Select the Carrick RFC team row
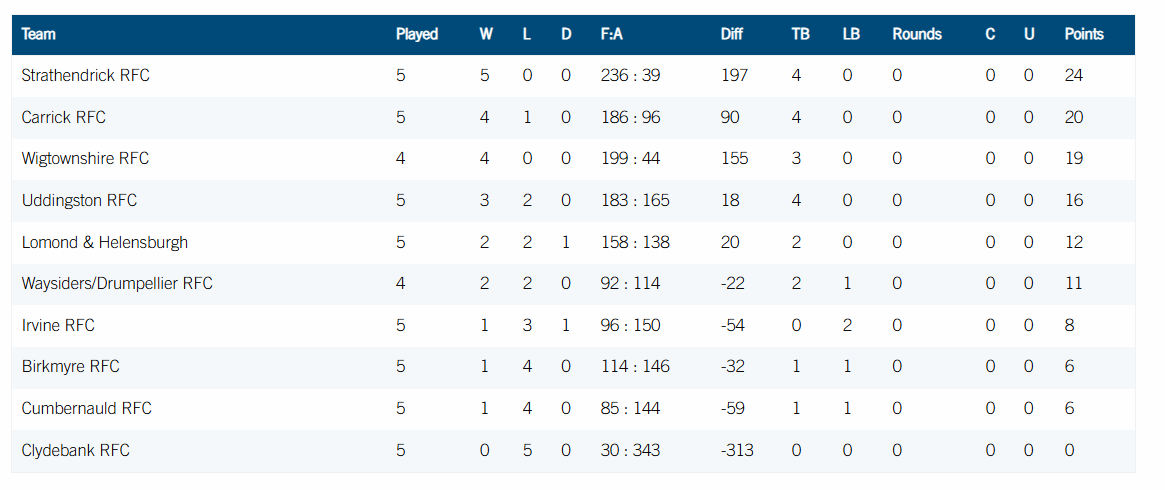 click(63, 117)
